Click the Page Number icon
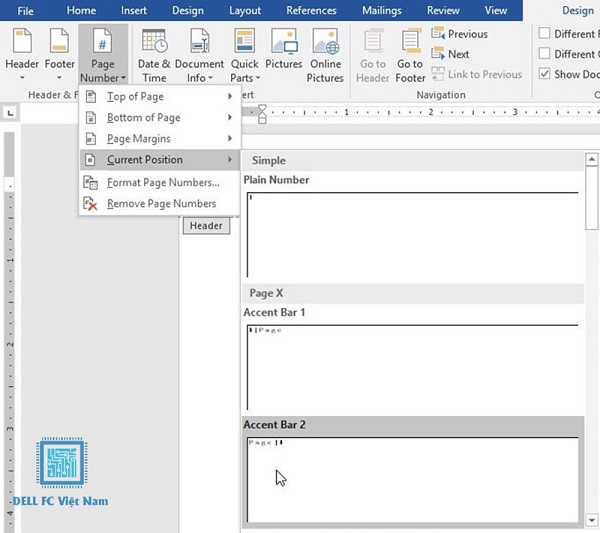The width and height of the screenshot is (600, 533). [102, 41]
